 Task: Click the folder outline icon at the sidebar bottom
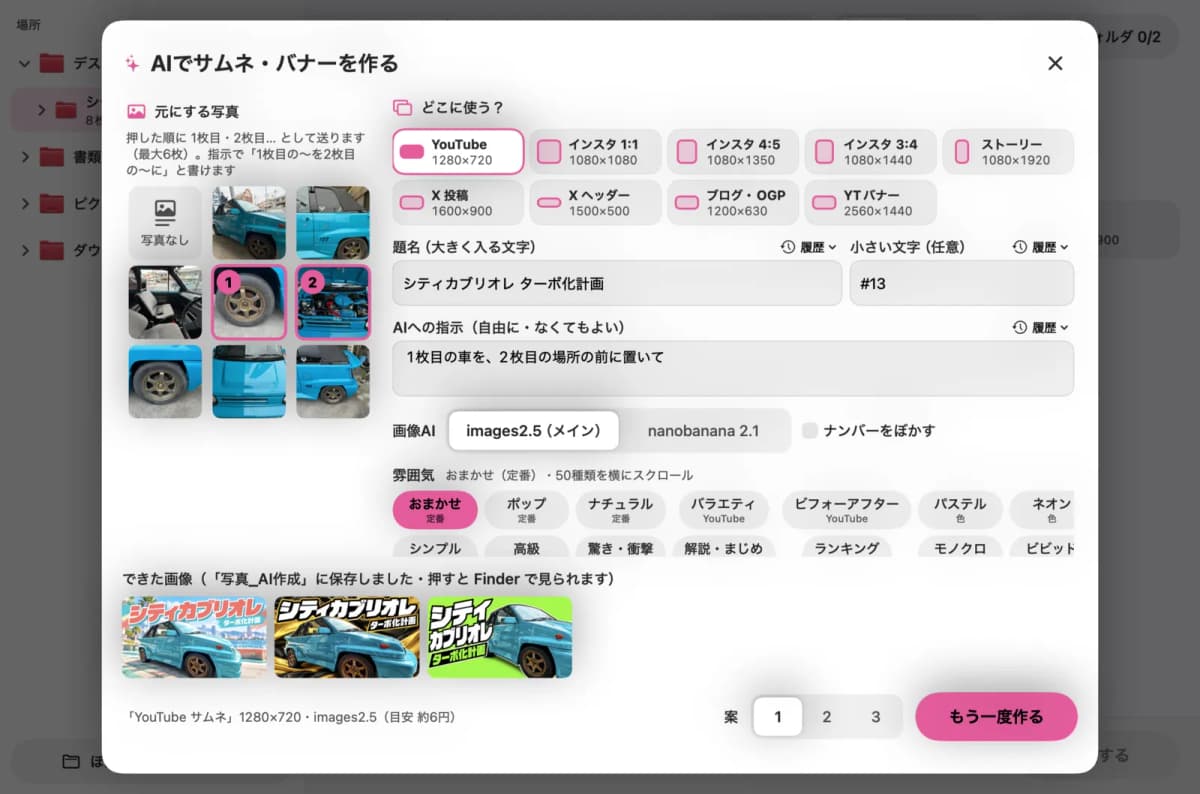pos(70,762)
